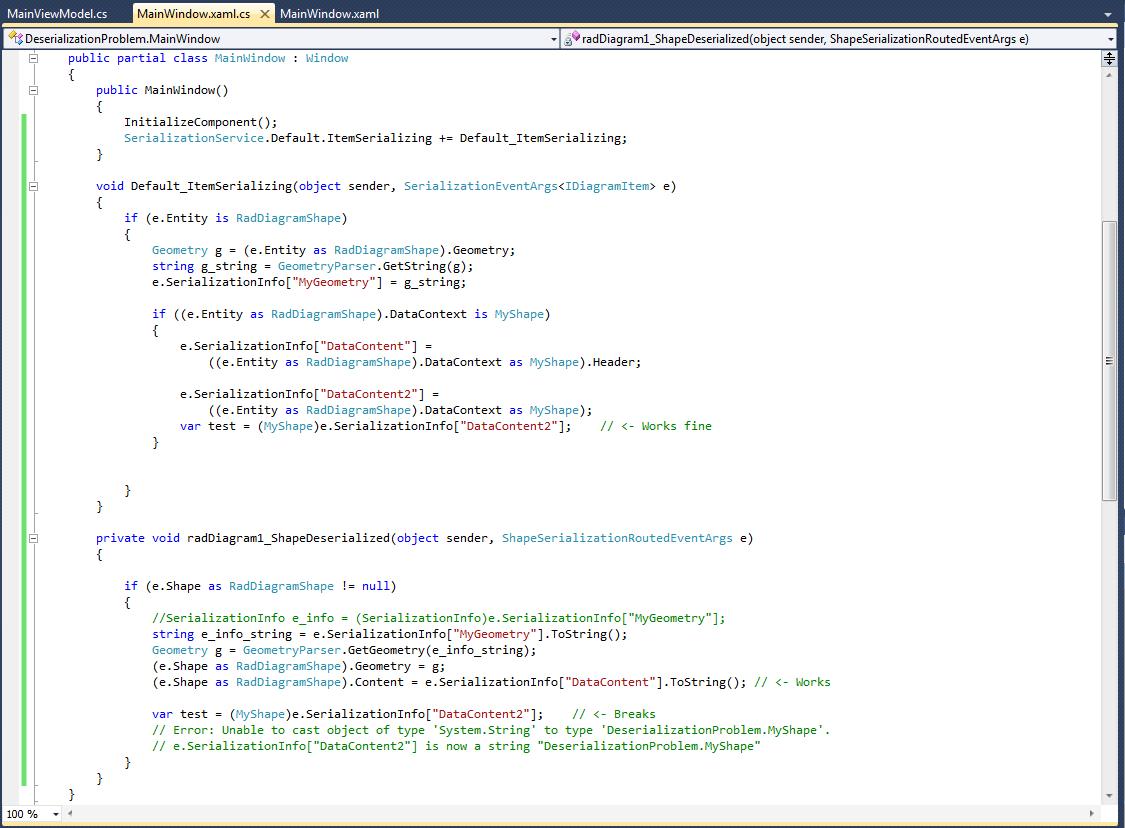1125x828 pixels.
Task: Select the MainWindow.xaml.cs tab
Action: 194,14
